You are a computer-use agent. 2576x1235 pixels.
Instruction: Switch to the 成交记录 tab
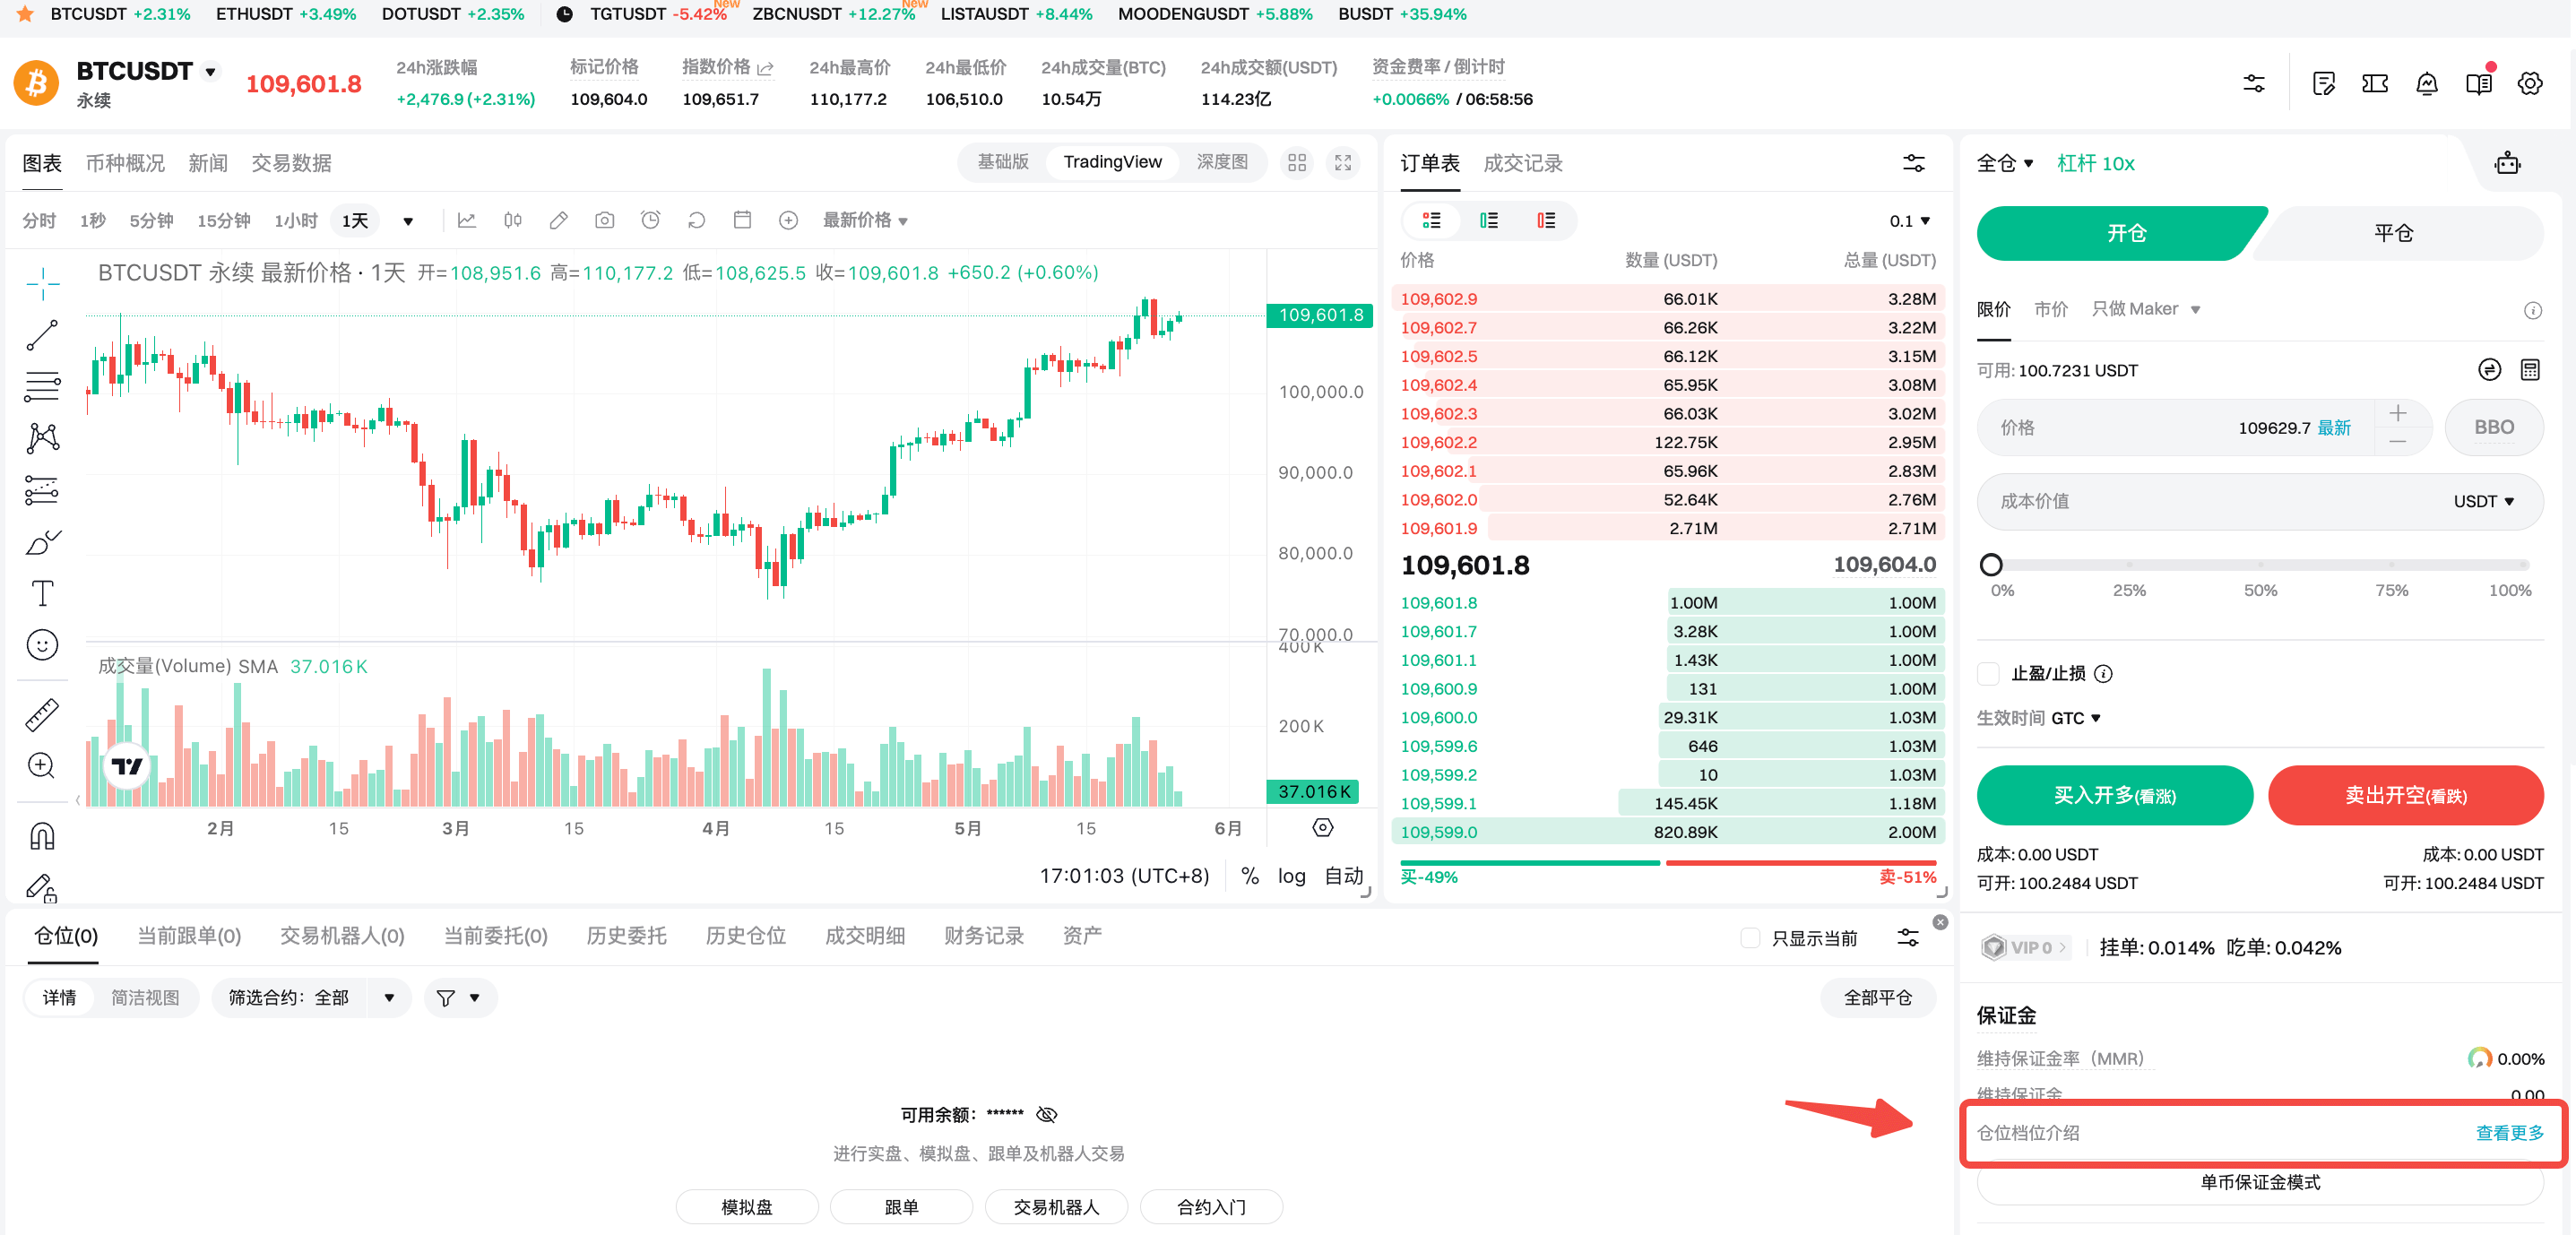1522,163
